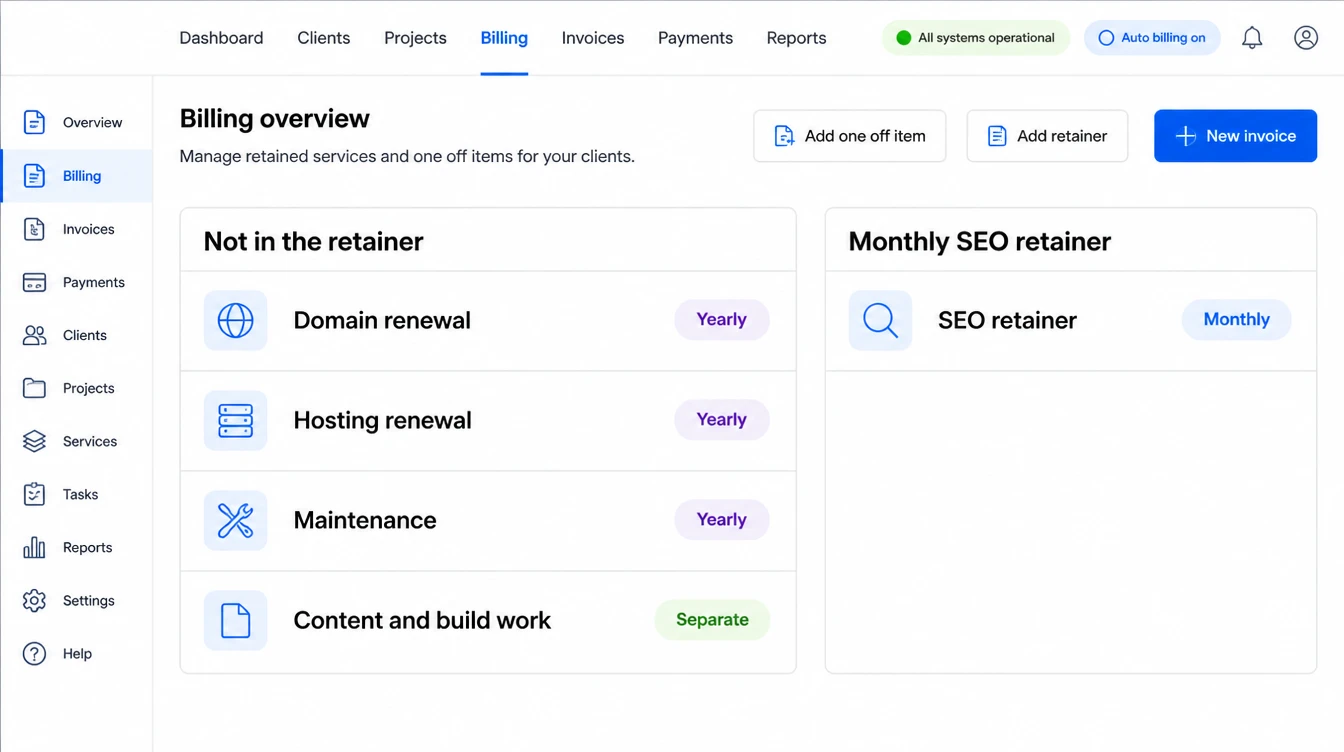Create a New invoice
The width and height of the screenshot is (1344, 752).
[x=1235, y=136]
